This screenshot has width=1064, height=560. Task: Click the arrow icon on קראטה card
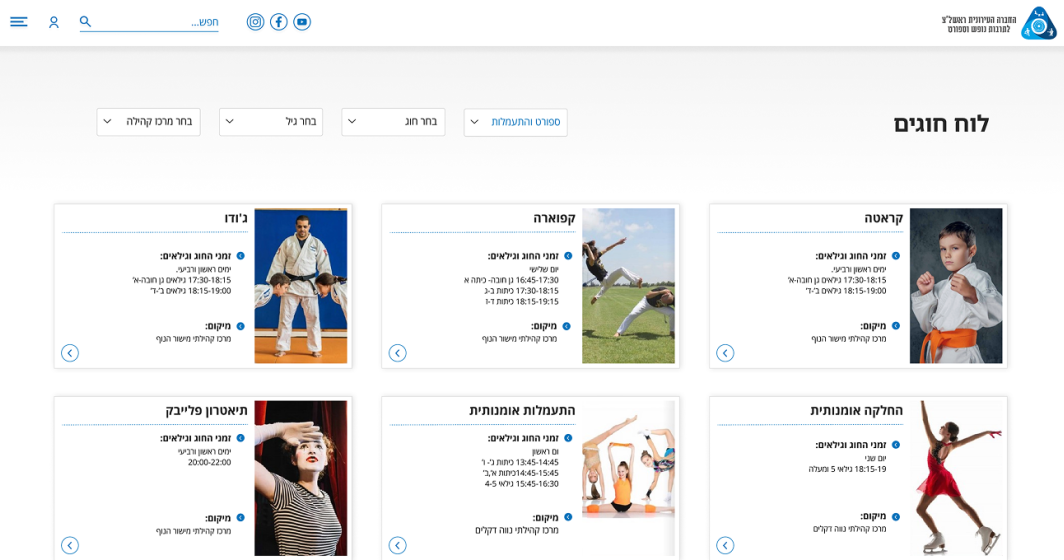coord(725,353)
